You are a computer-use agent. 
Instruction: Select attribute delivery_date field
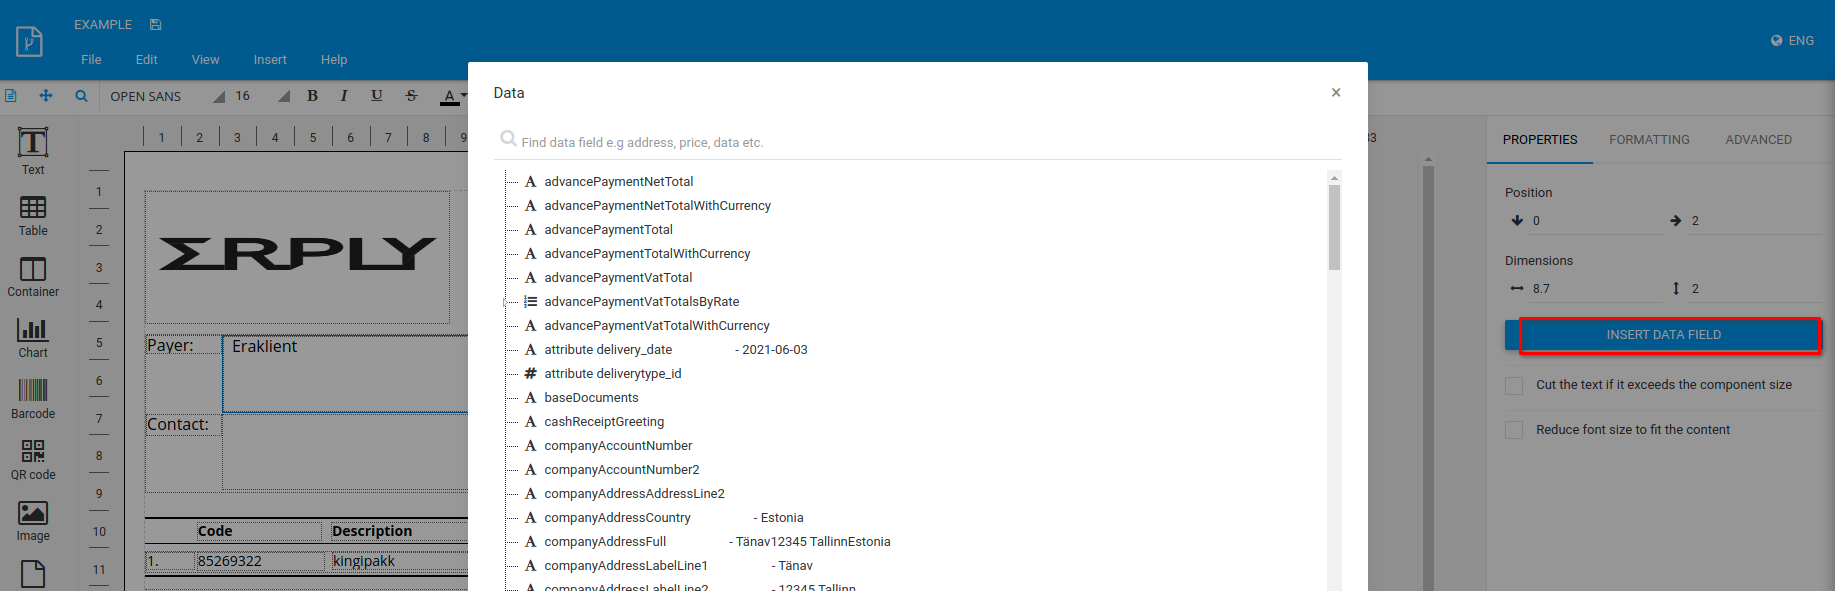608,350
